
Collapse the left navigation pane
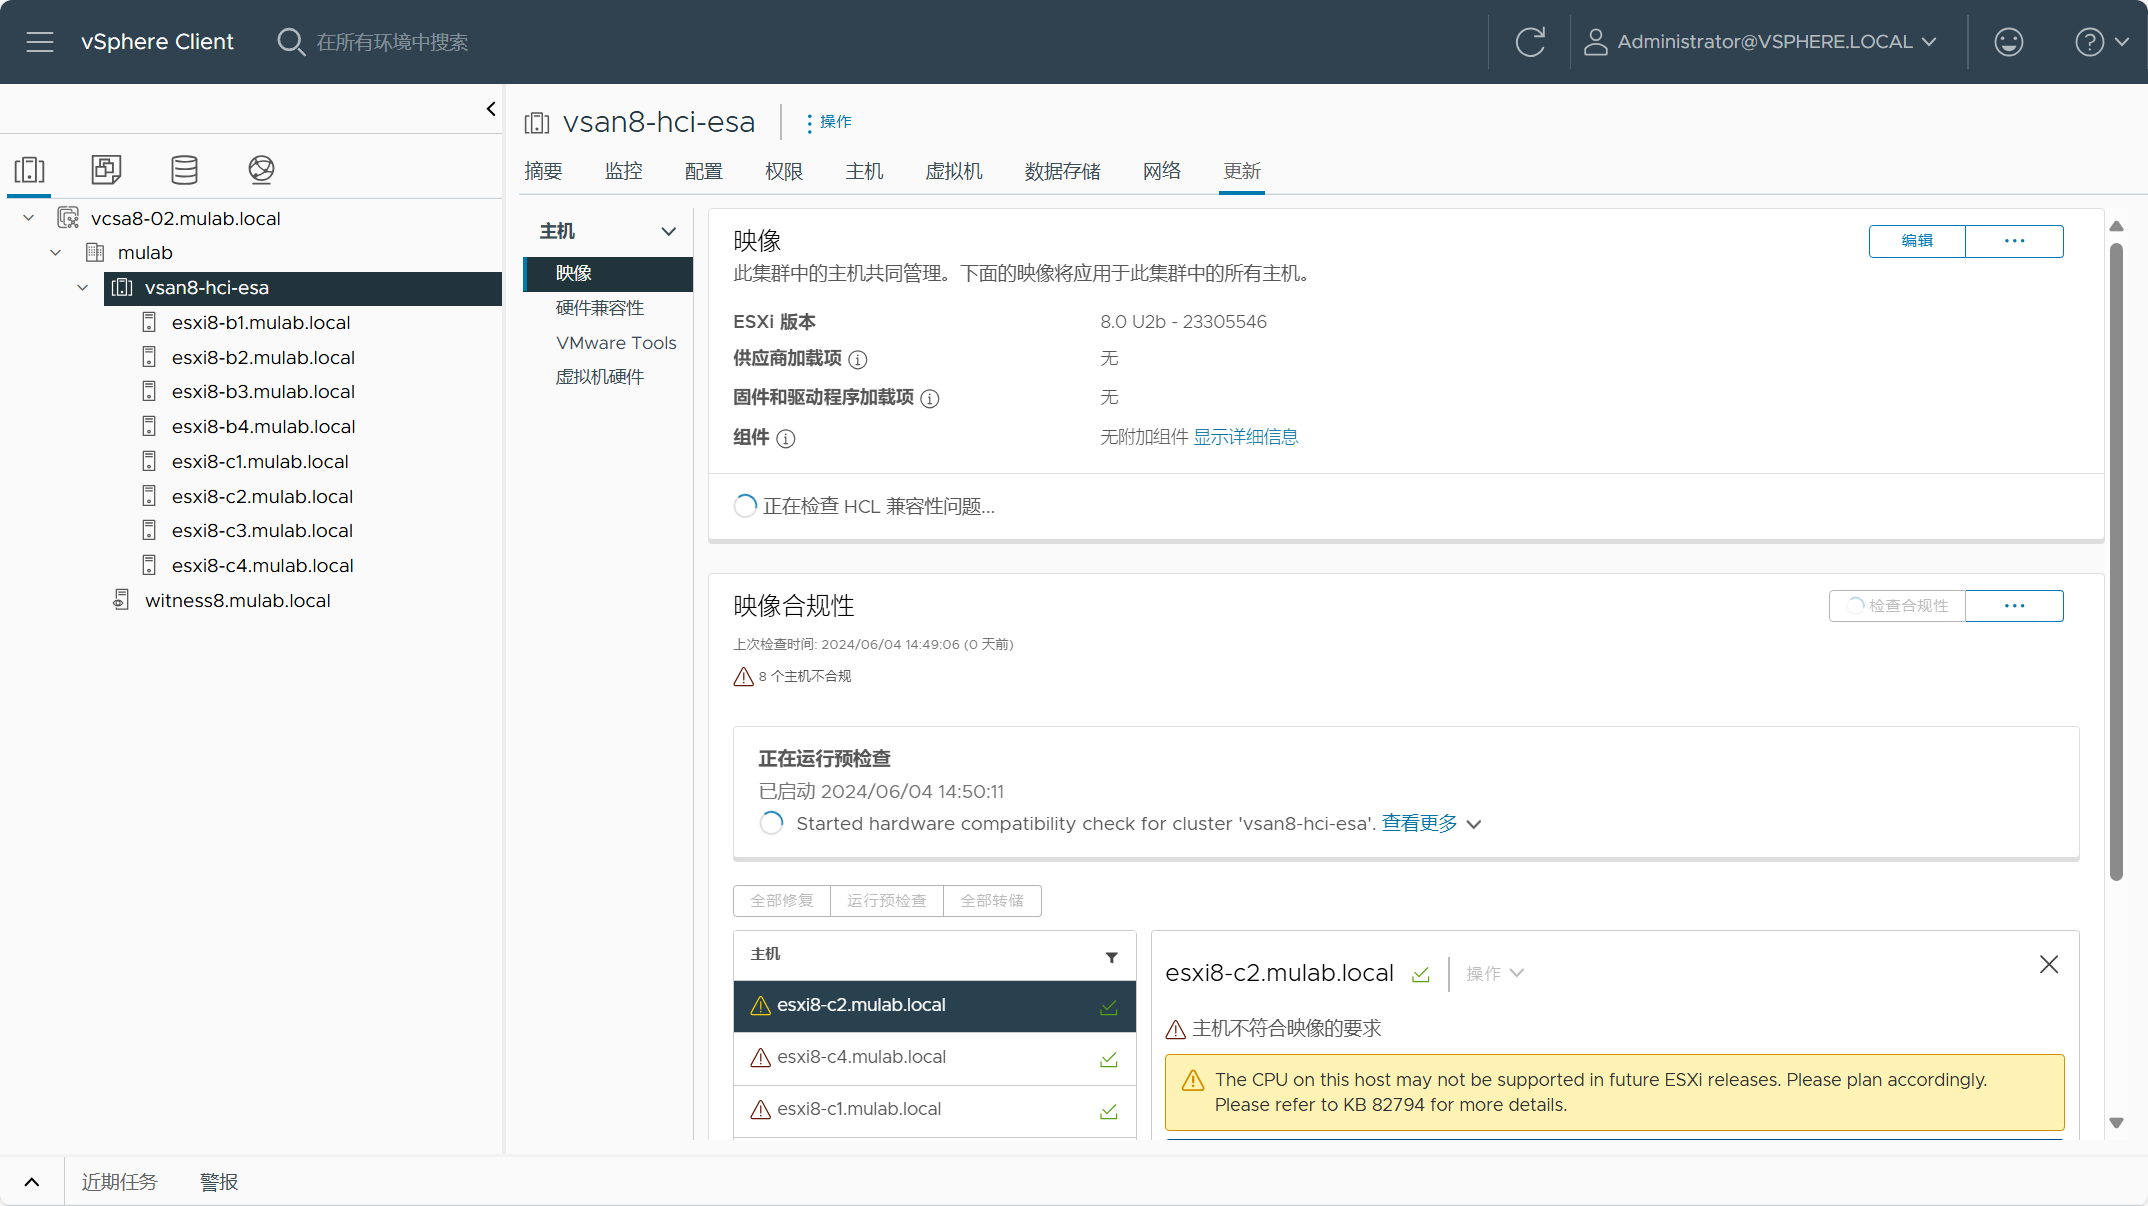tap(491, 109)
